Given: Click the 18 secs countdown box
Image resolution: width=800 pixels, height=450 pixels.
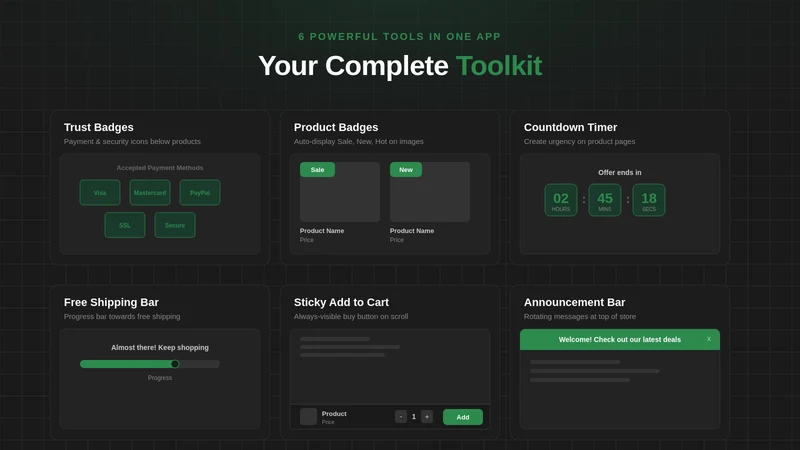Looking at the screenshot, I should [649, 200].
